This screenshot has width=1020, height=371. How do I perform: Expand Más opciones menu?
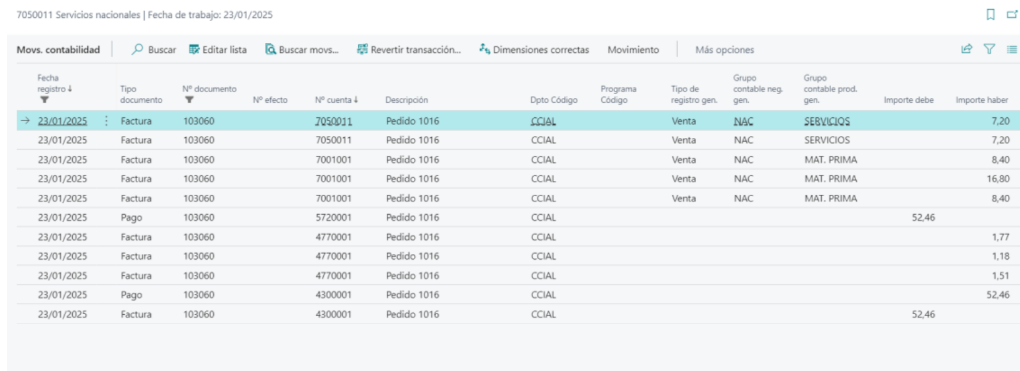725,49
